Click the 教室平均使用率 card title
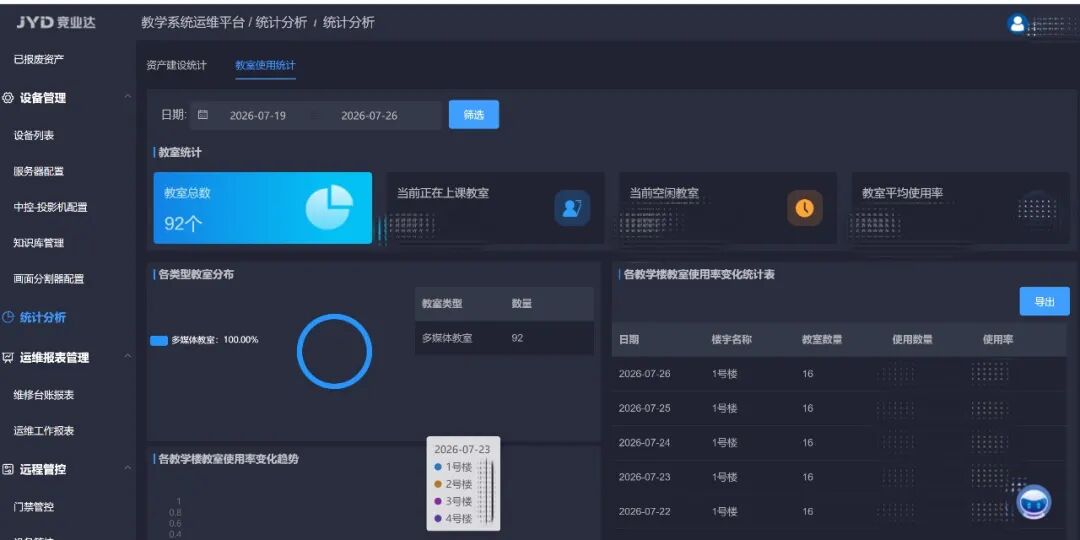Image resolution: width=1080 pixels, height=540 pixels. click(x=902, y=194)
